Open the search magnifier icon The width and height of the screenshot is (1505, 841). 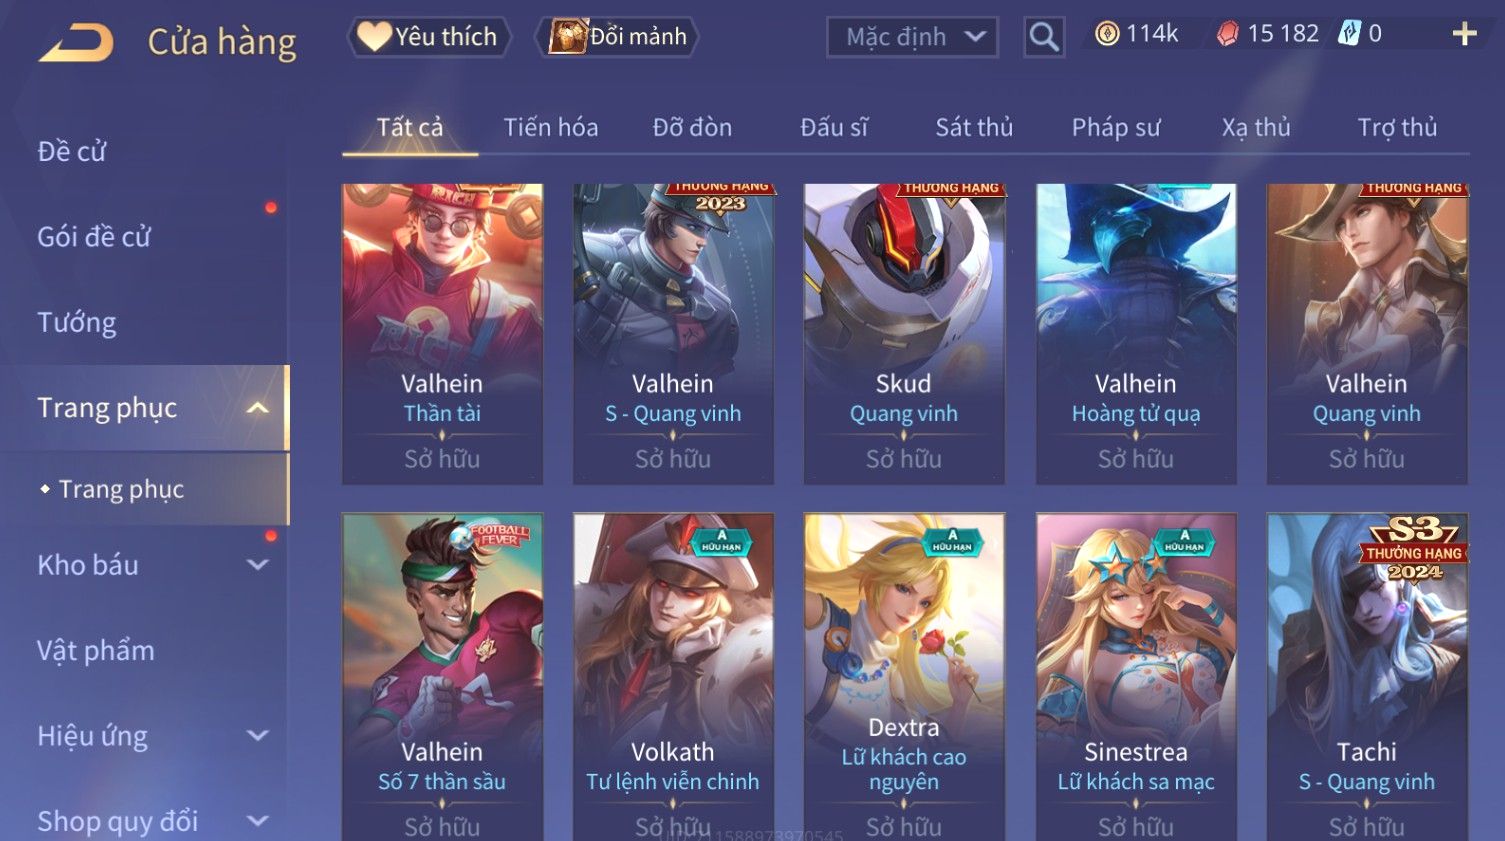click(1044, 37)
